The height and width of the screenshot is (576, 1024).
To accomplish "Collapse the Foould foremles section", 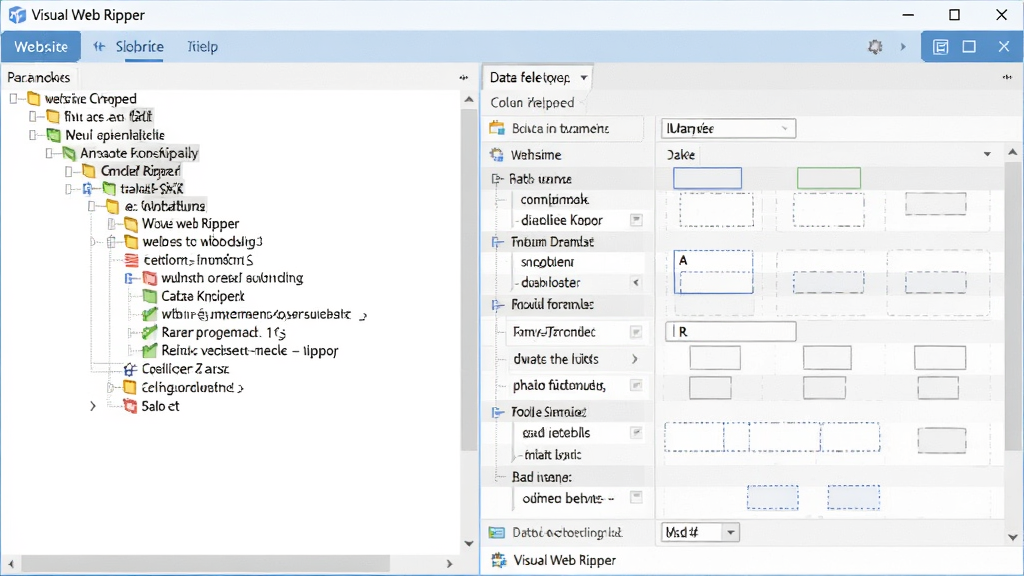I will pyautogui.click(x=497, y=305).
